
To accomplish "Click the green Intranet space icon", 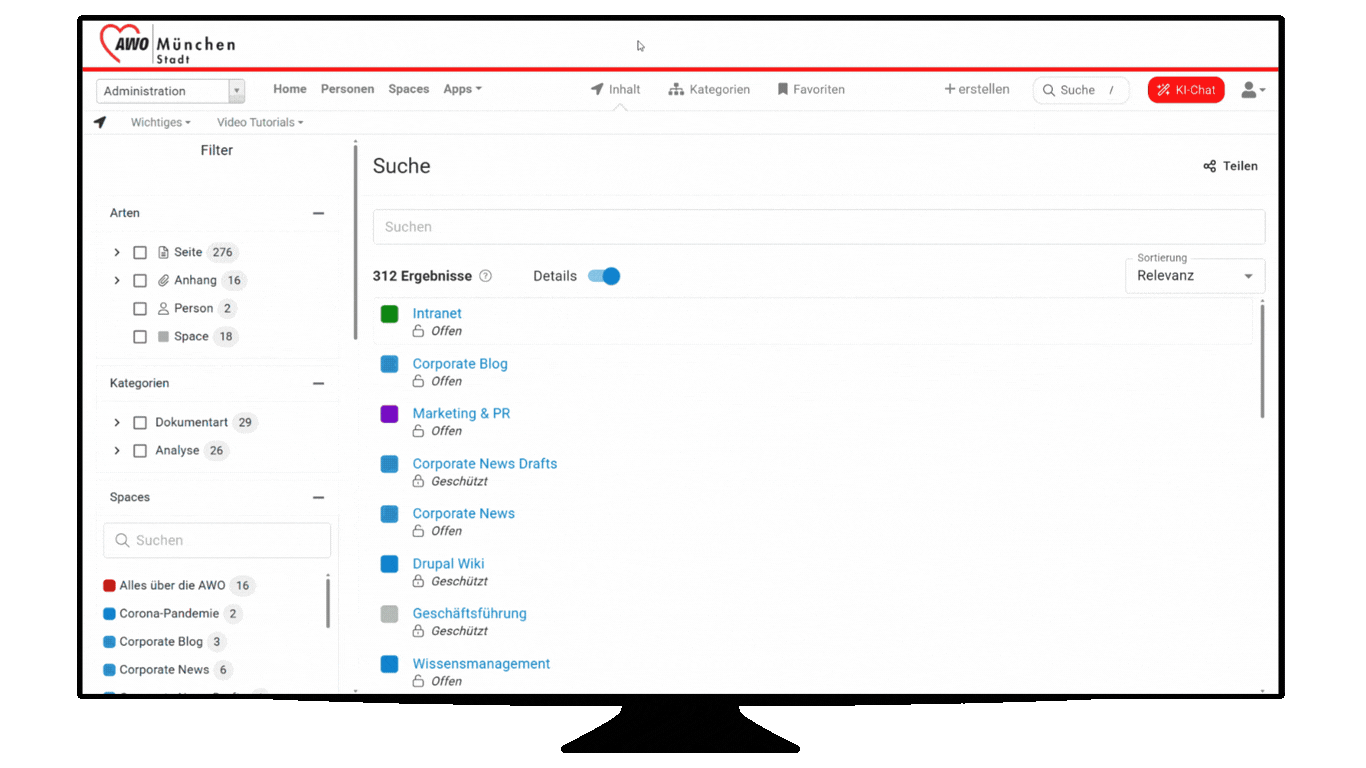I will tap(390, 314).
